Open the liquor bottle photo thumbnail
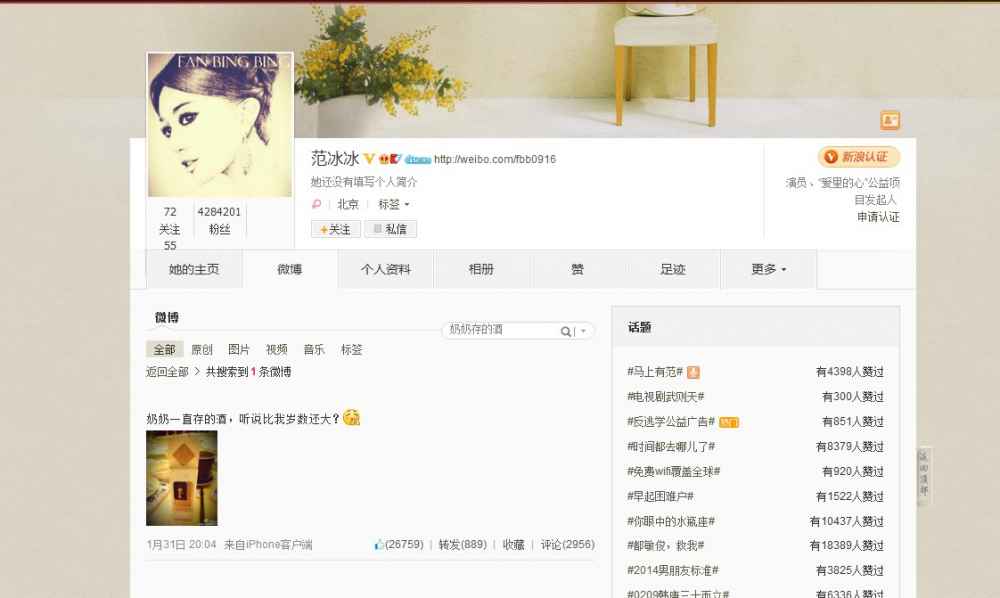This screenshot has width=1000, height=598. 182,478
